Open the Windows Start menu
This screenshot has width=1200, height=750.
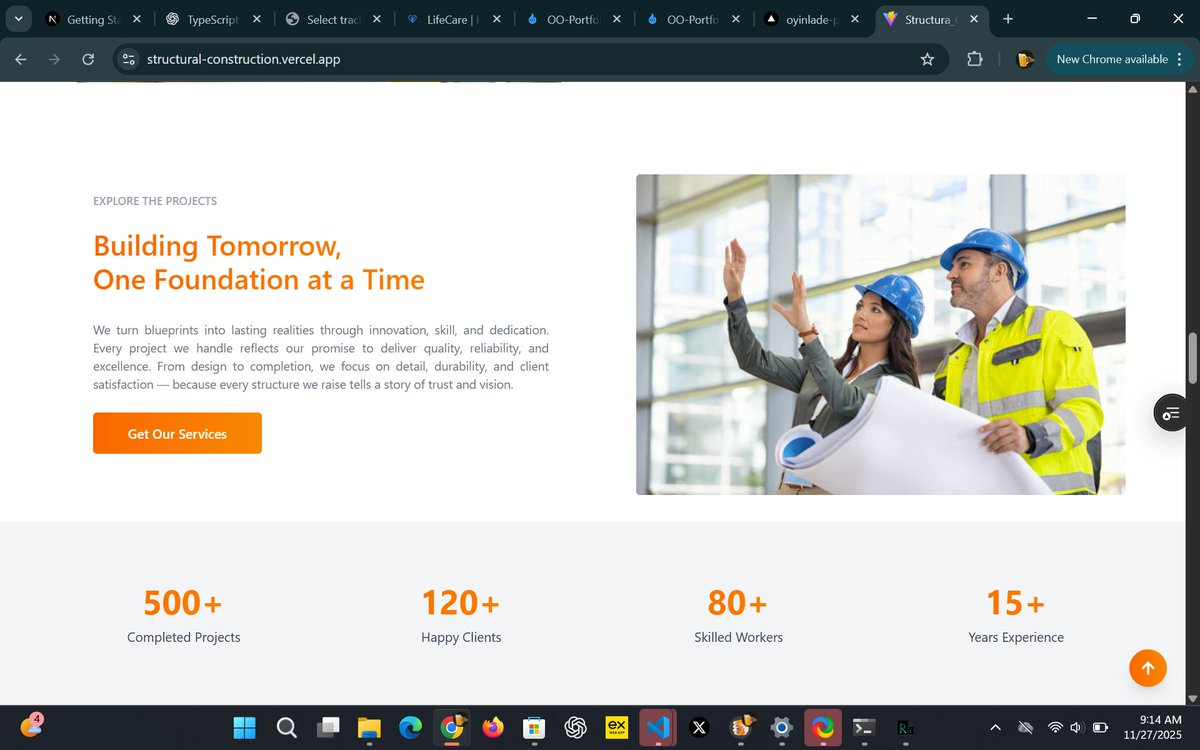tap(245, 727)
